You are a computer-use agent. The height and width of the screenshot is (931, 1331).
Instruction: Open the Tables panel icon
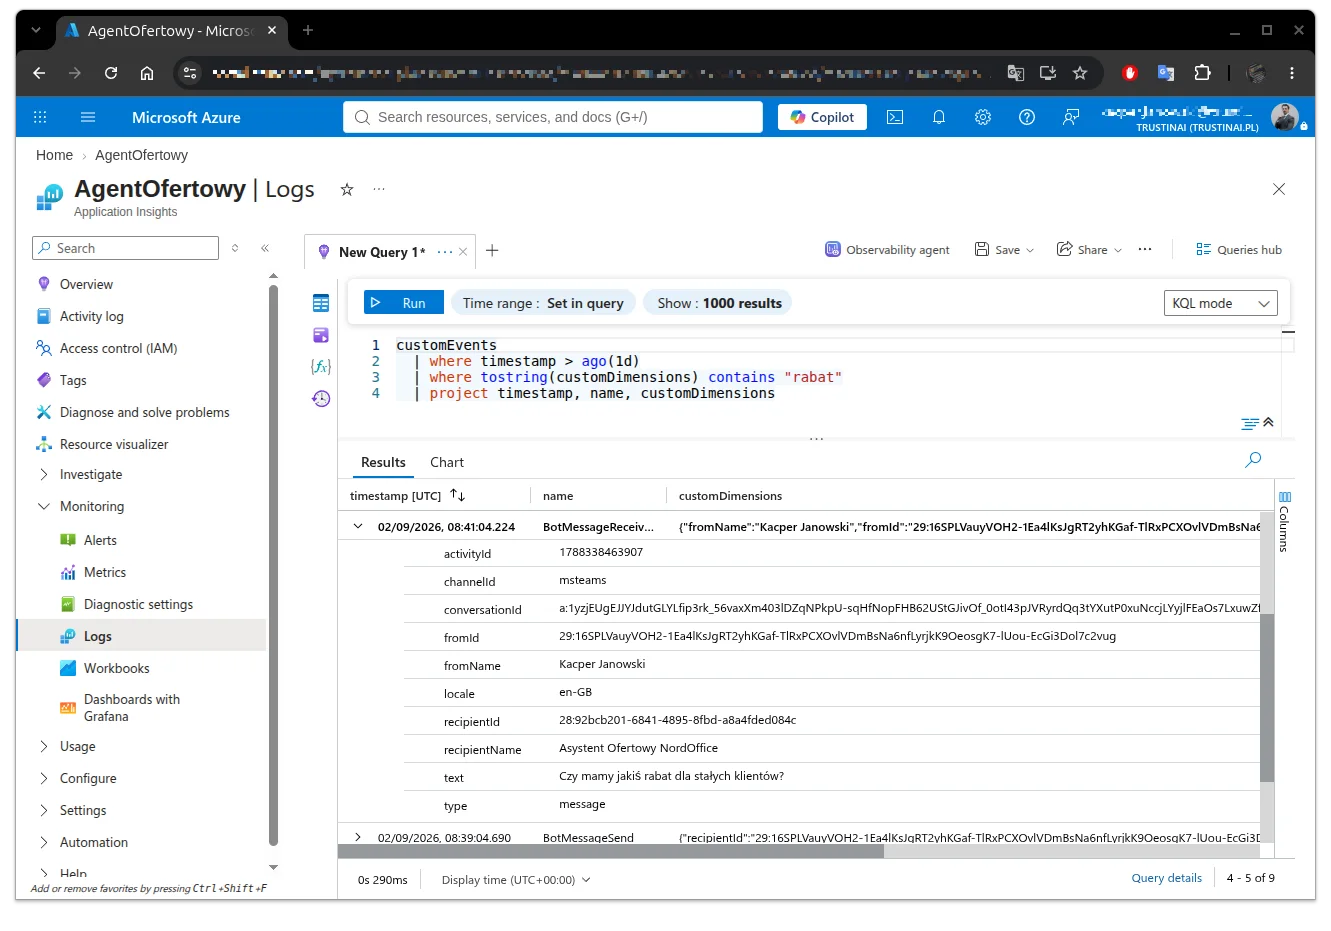(x=321, y=303)
